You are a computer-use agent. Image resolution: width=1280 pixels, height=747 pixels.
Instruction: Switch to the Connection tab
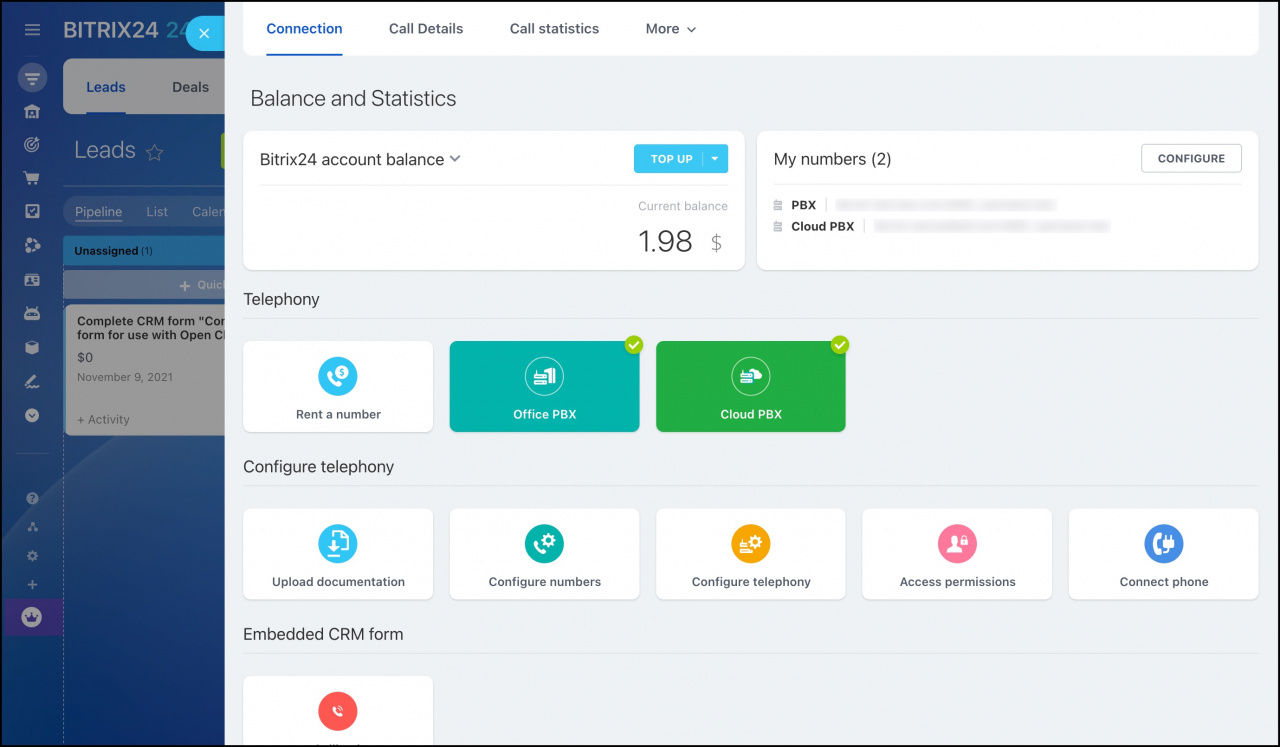pyautogui.click(x=304, y=29)
